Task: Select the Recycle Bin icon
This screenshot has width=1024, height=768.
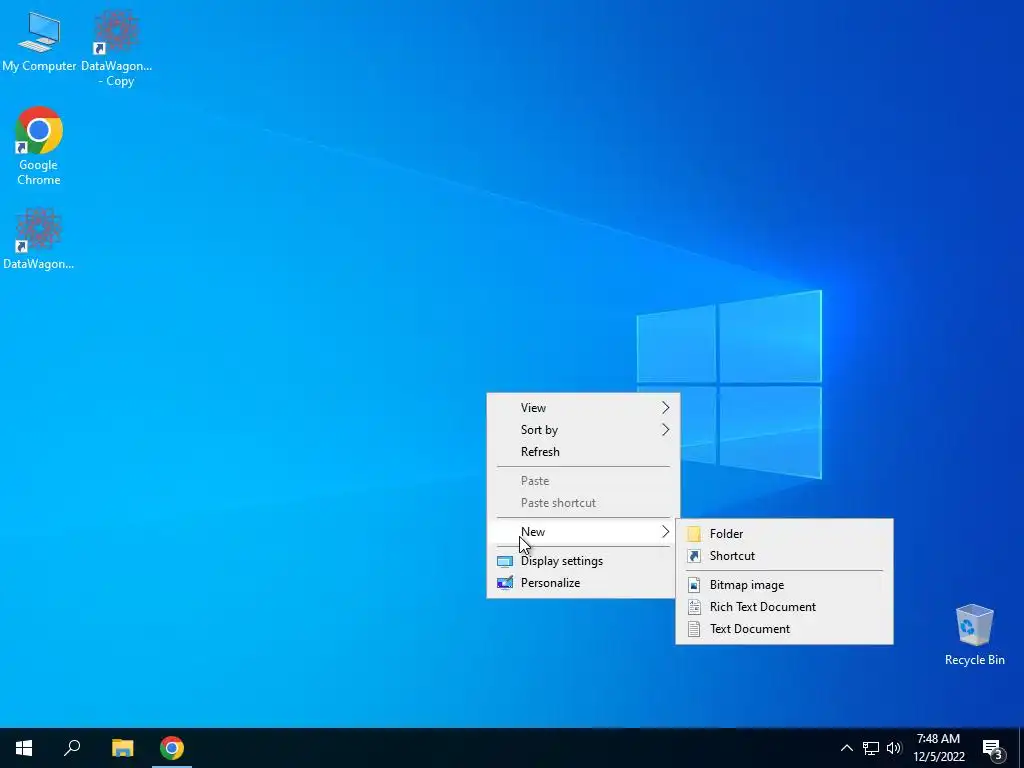Action: coord(974,633)
